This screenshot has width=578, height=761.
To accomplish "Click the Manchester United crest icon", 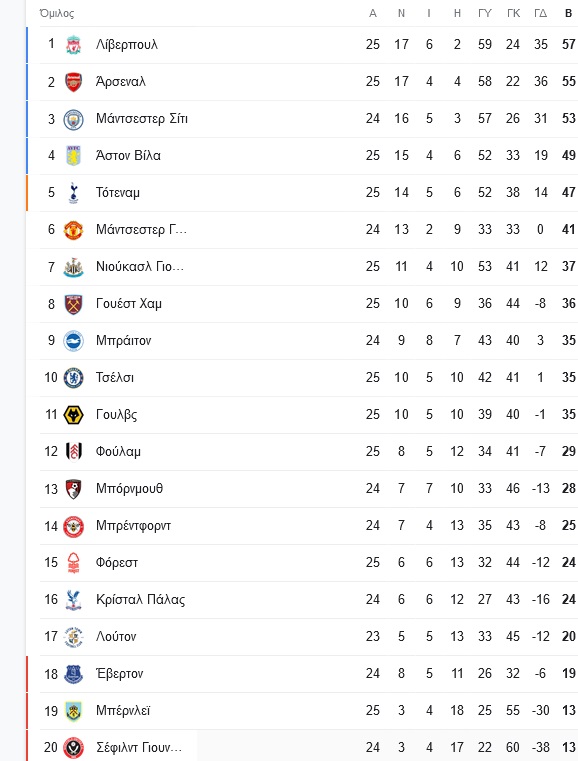I will pyautogui.click(x=73, y=230).
